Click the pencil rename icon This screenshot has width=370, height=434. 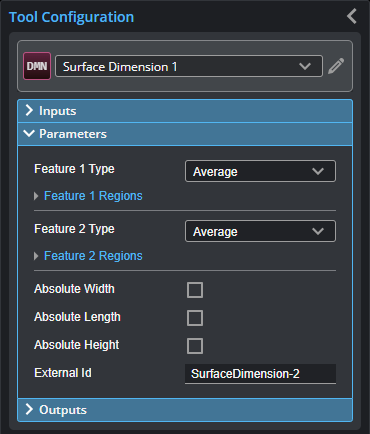coord(336,66)
